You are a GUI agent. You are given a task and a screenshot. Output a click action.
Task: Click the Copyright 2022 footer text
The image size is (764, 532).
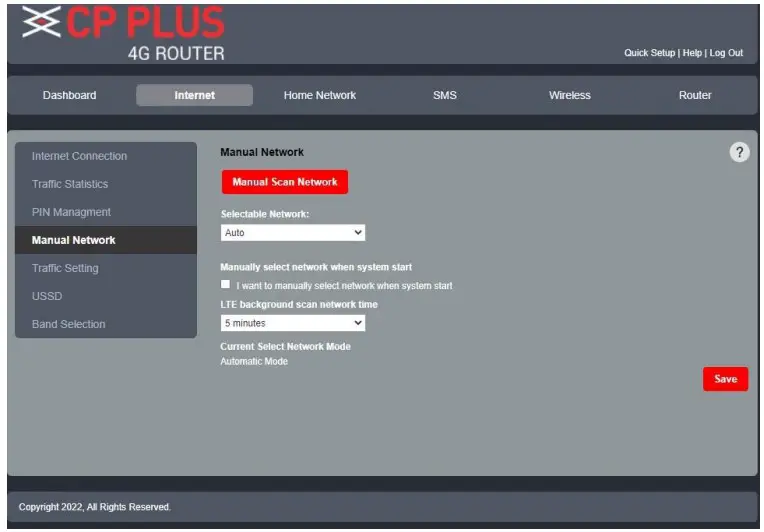tap(95, 507)
